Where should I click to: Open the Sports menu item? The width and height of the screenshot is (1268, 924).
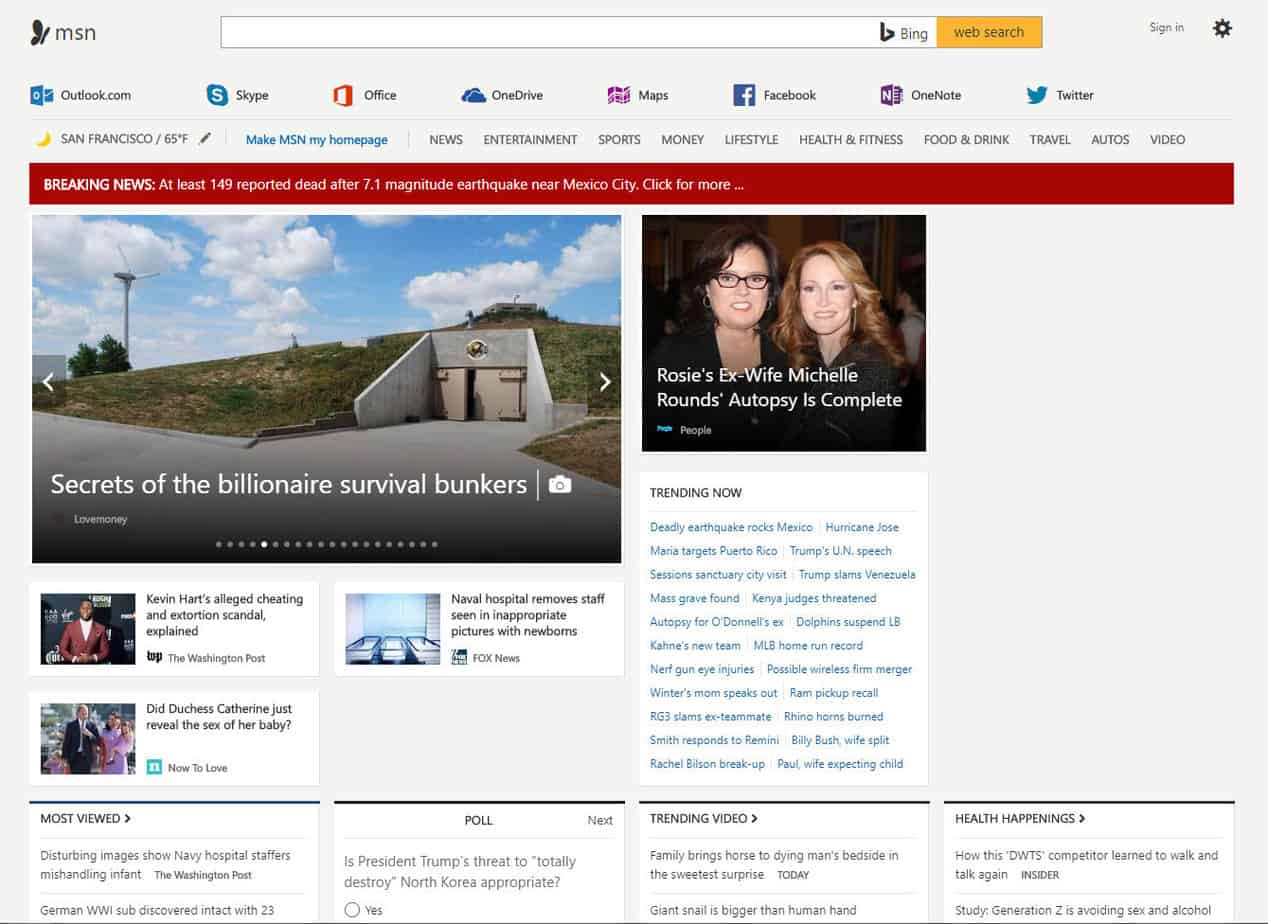(x=619, y=140)
